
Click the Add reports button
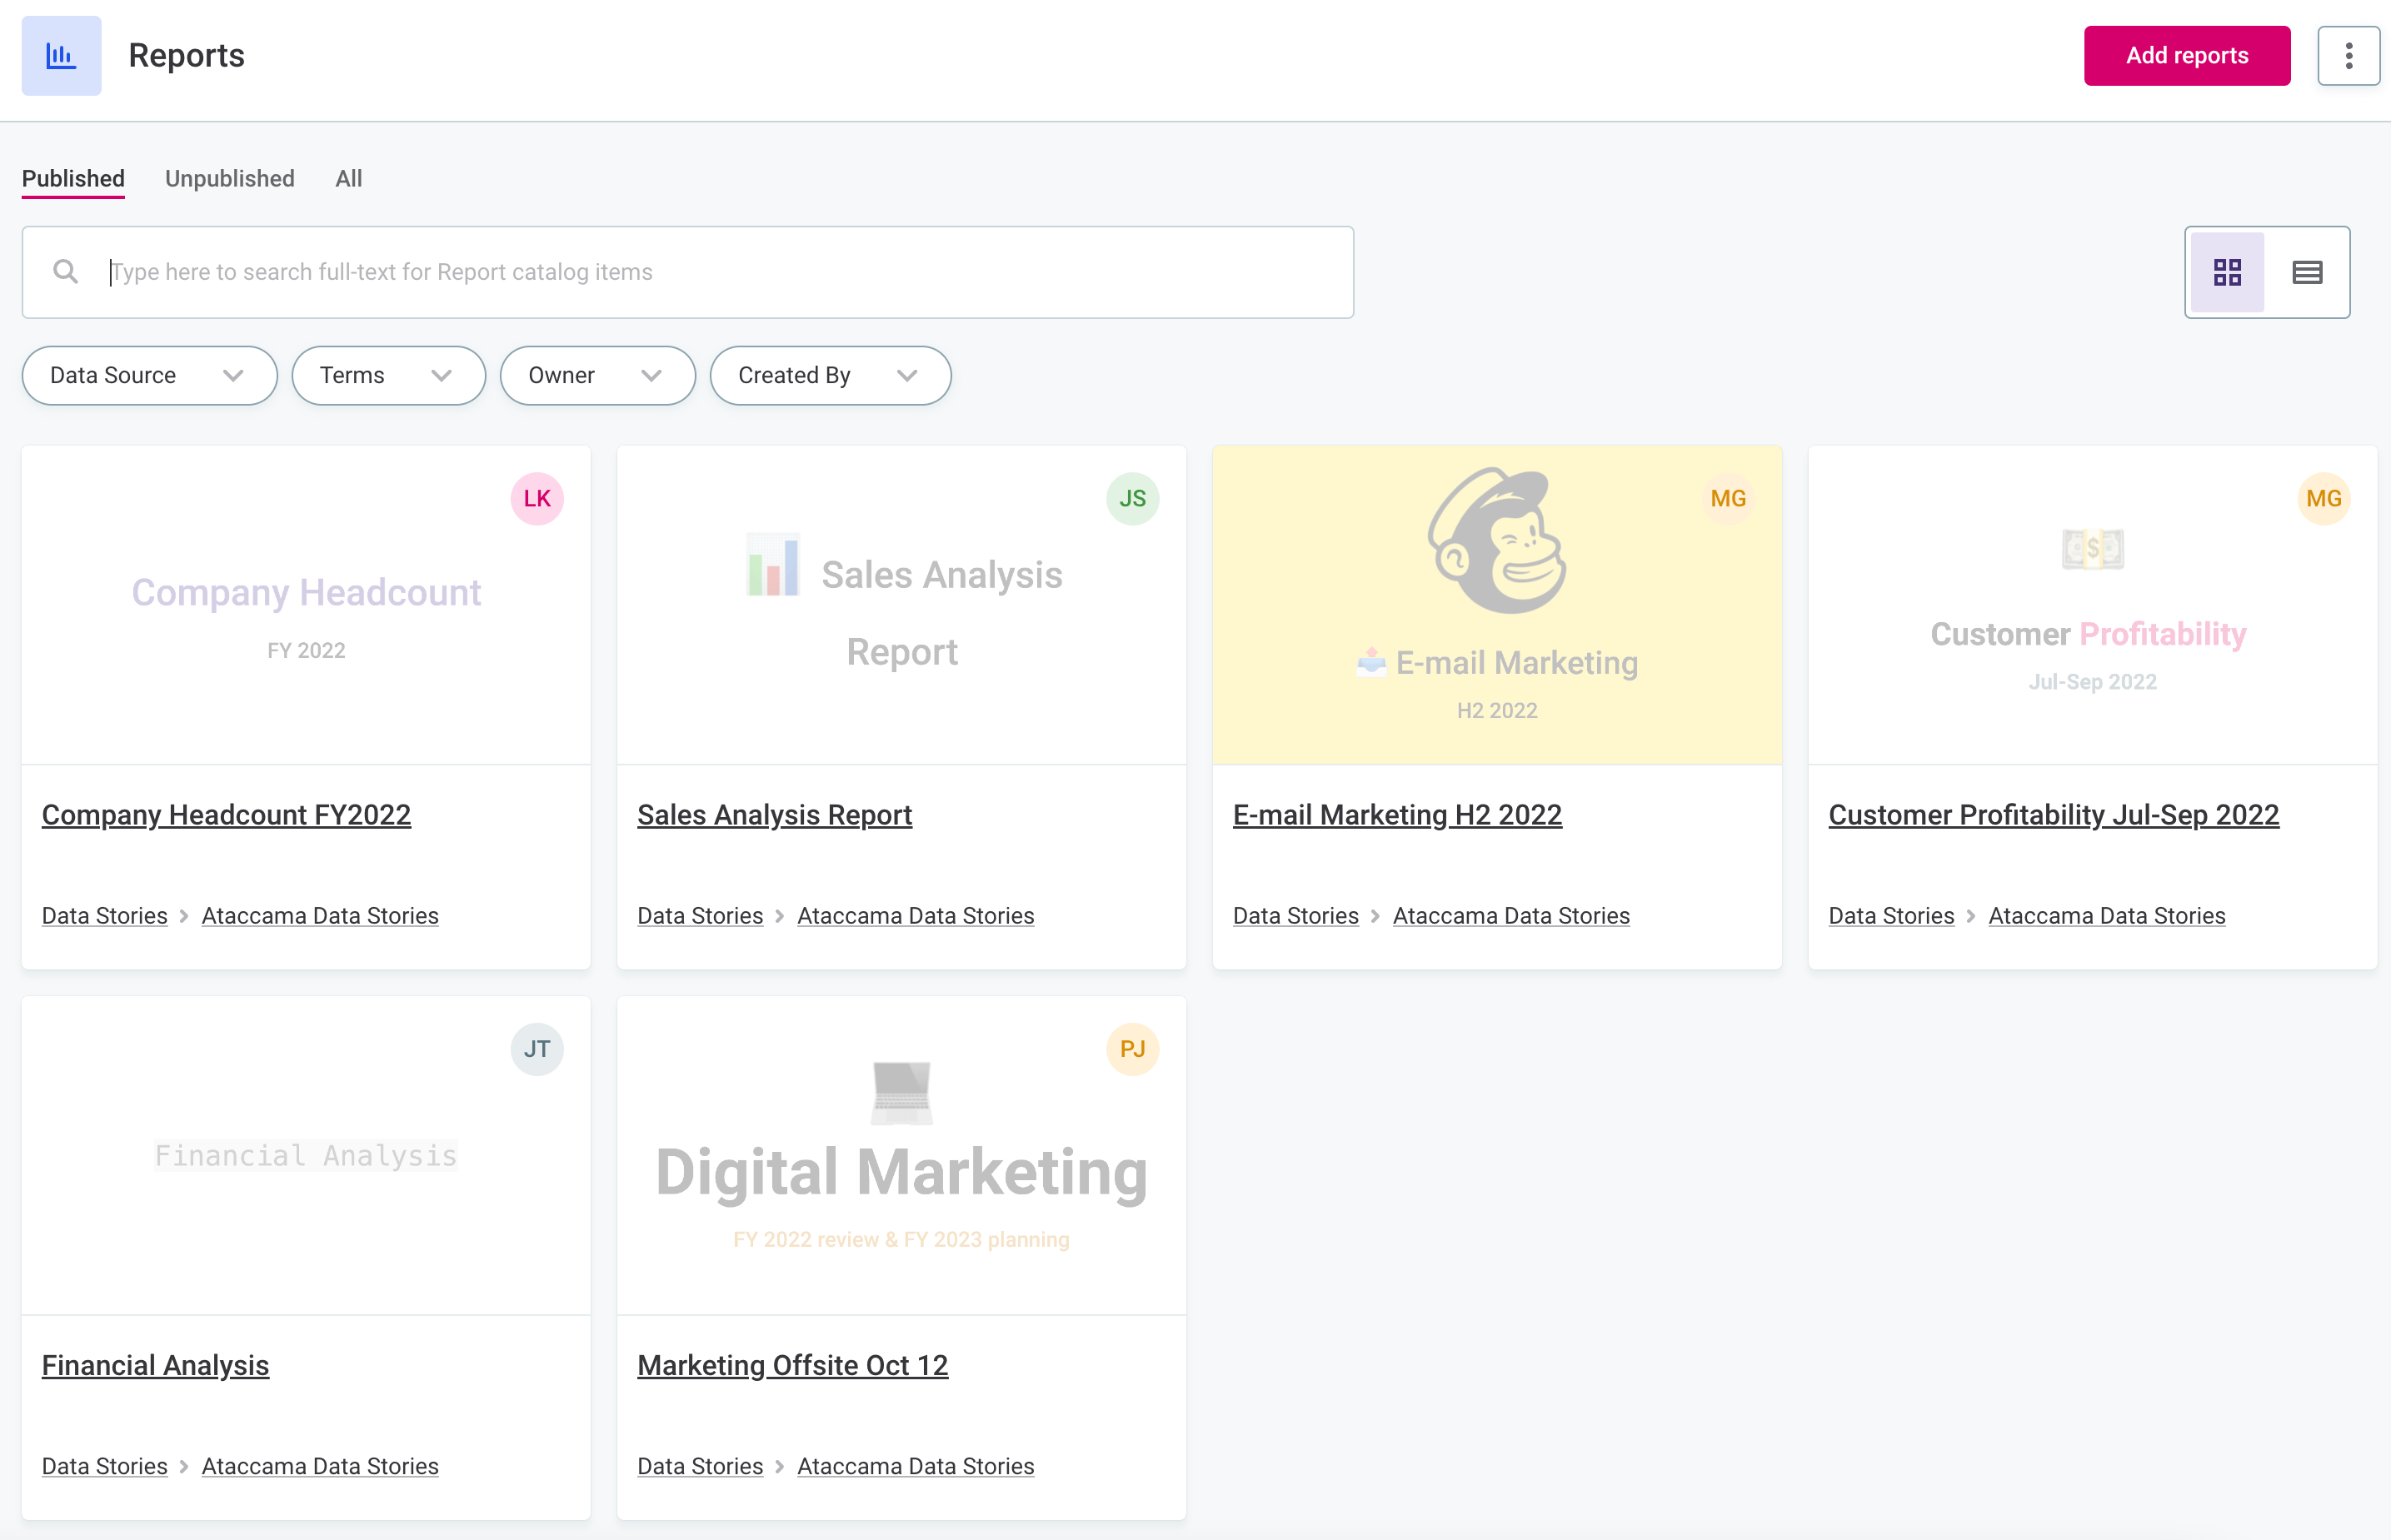coord(2186,55)
